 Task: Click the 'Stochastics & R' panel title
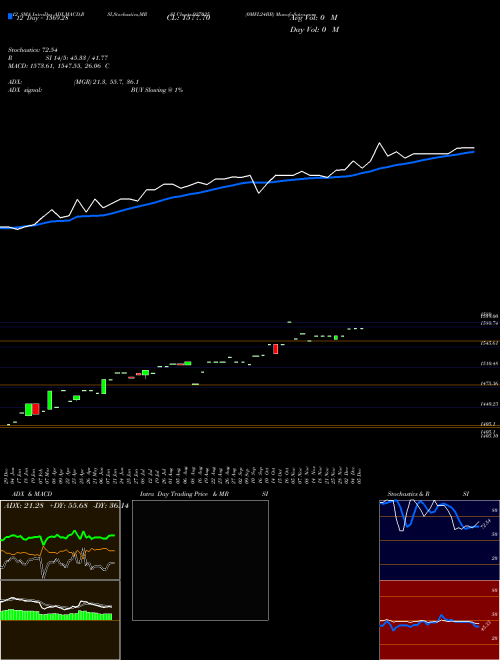point(409,494)
